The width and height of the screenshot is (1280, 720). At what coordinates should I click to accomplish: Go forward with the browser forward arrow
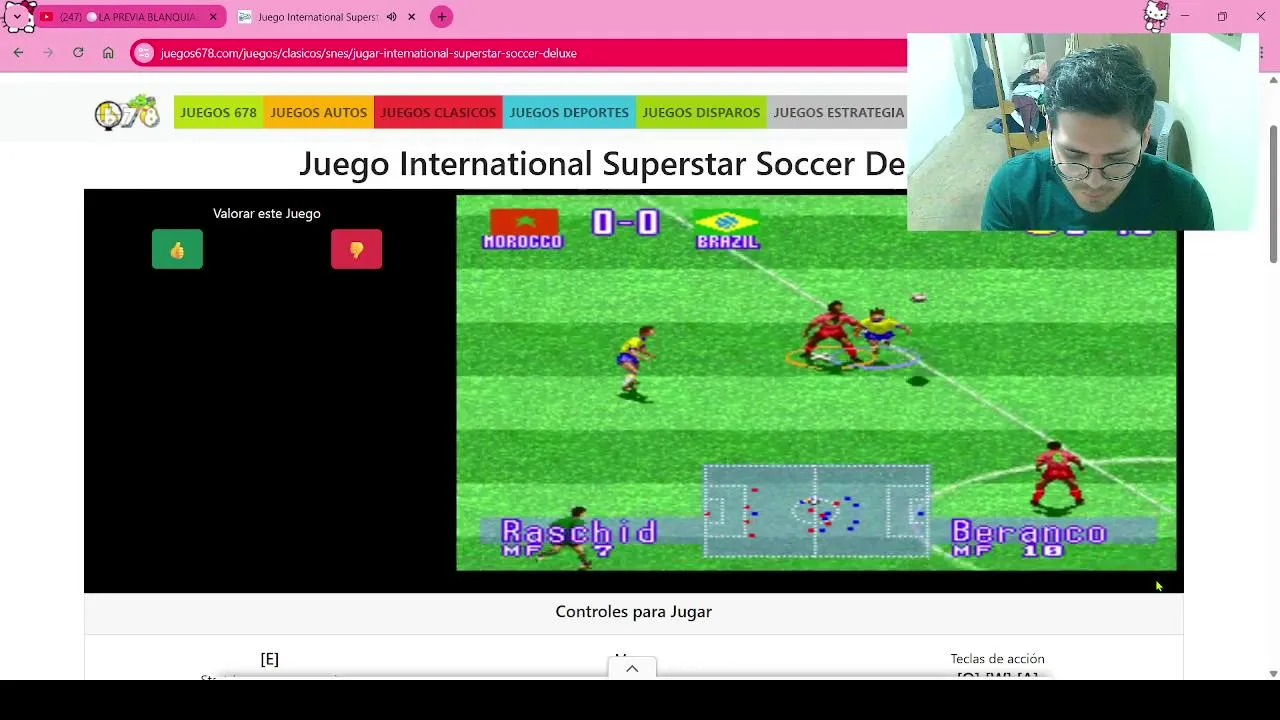(48, 53)
